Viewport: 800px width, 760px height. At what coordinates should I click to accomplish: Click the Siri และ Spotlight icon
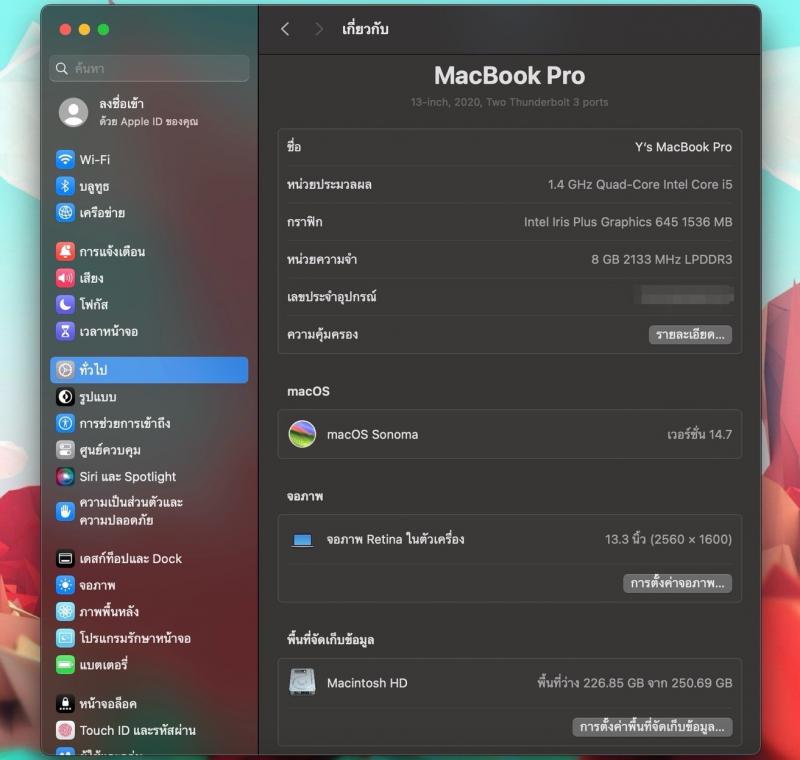(x=65, y=476)
